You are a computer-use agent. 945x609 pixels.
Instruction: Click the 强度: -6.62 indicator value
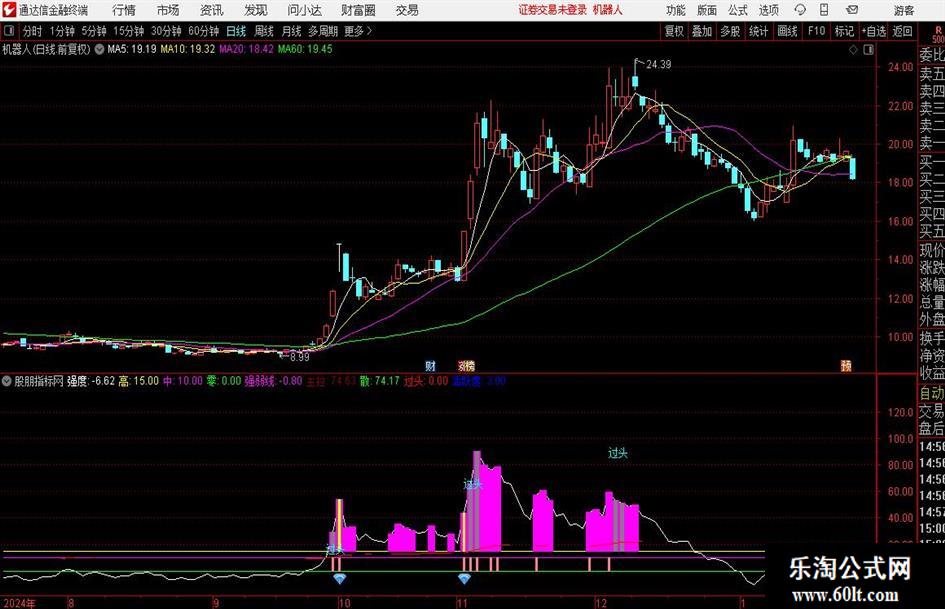(90, 381)
